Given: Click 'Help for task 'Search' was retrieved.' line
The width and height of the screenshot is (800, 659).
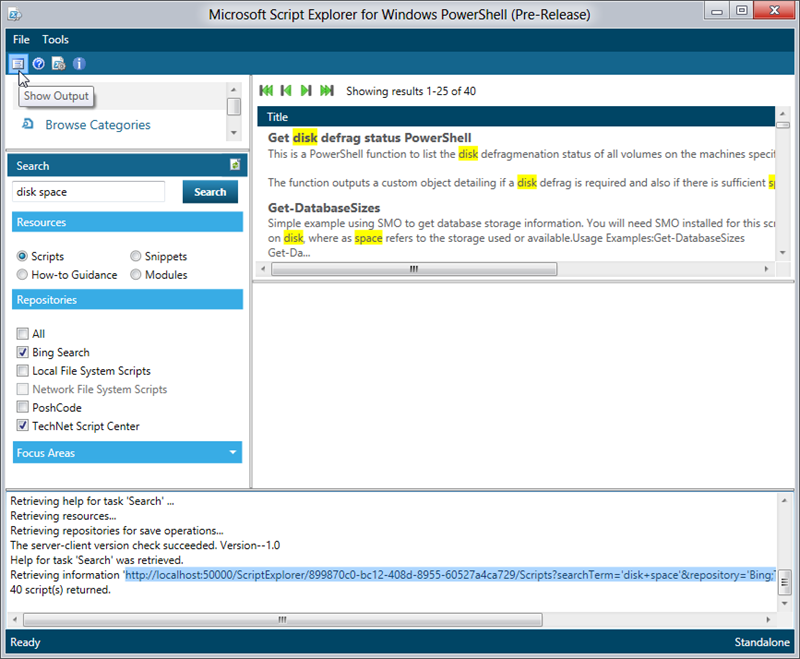Looking at the screenshot, I should point(96,560).
